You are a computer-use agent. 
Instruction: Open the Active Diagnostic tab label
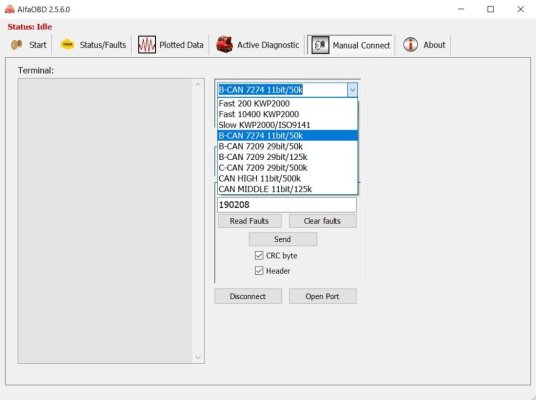268,45
